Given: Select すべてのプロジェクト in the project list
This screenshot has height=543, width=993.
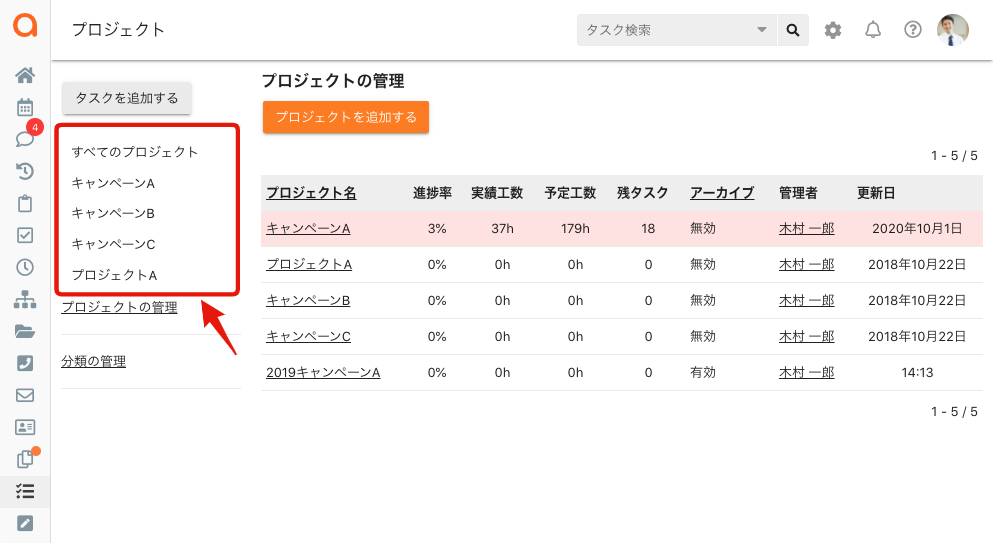Looking at the screenshot, I should [135, 152].
